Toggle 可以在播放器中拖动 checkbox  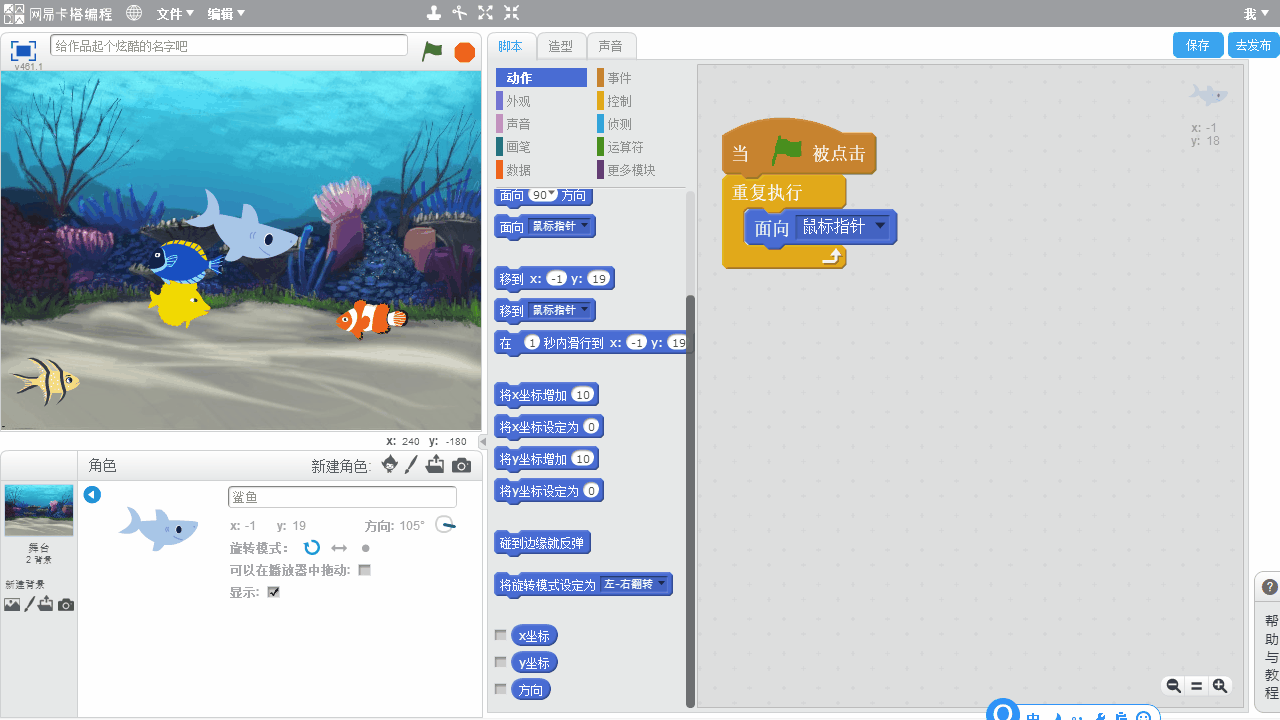pyautogui.click(x=365, y=570)
